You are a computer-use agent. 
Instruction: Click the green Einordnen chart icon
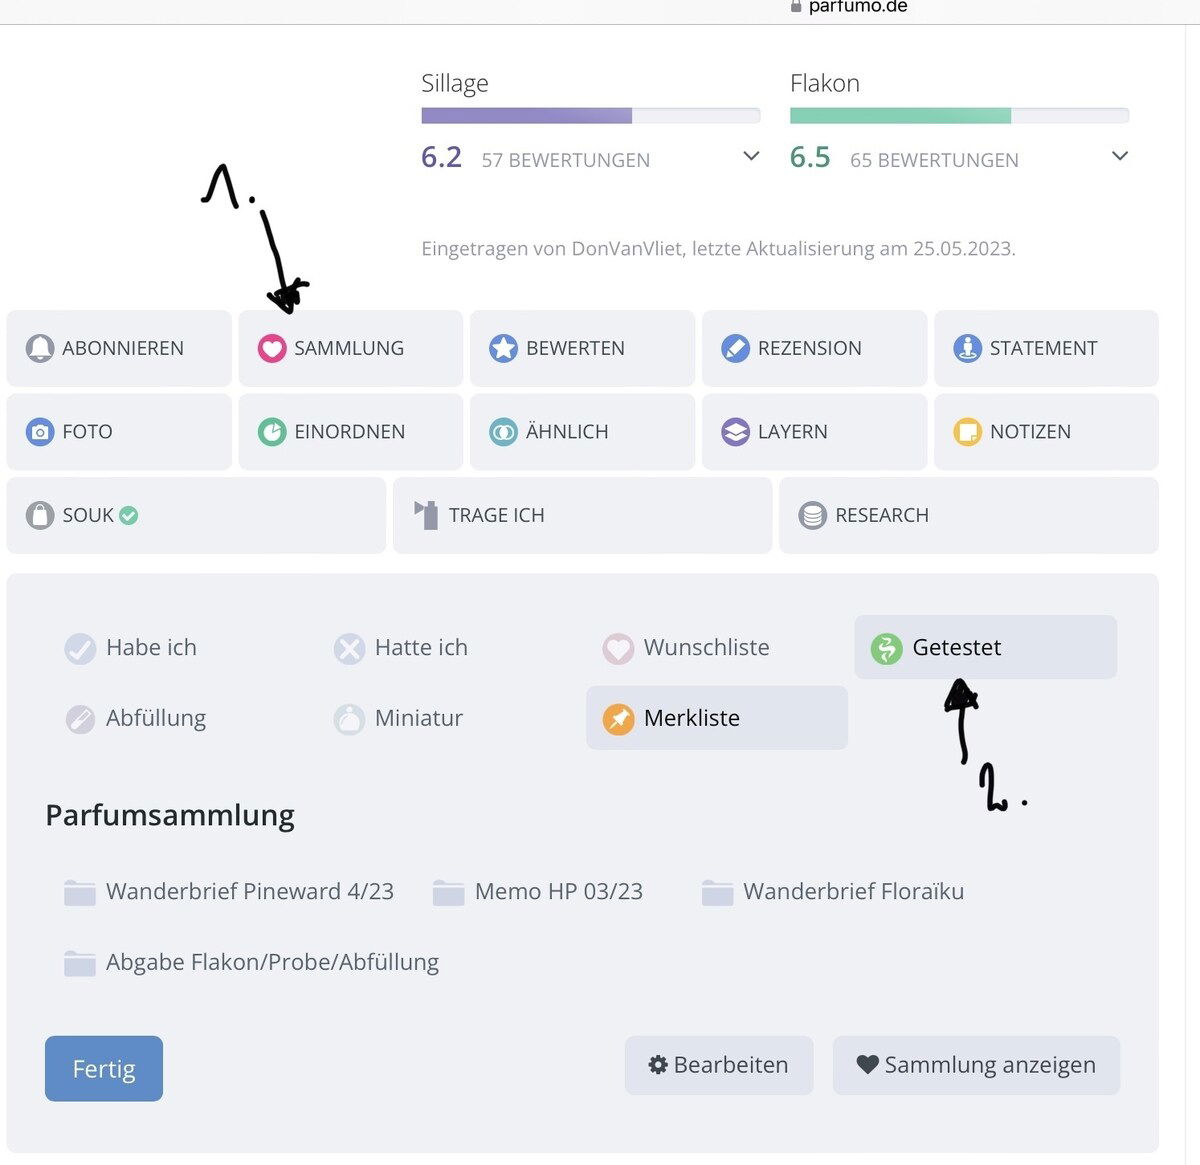pyautogui.click(x=272, y=432)
